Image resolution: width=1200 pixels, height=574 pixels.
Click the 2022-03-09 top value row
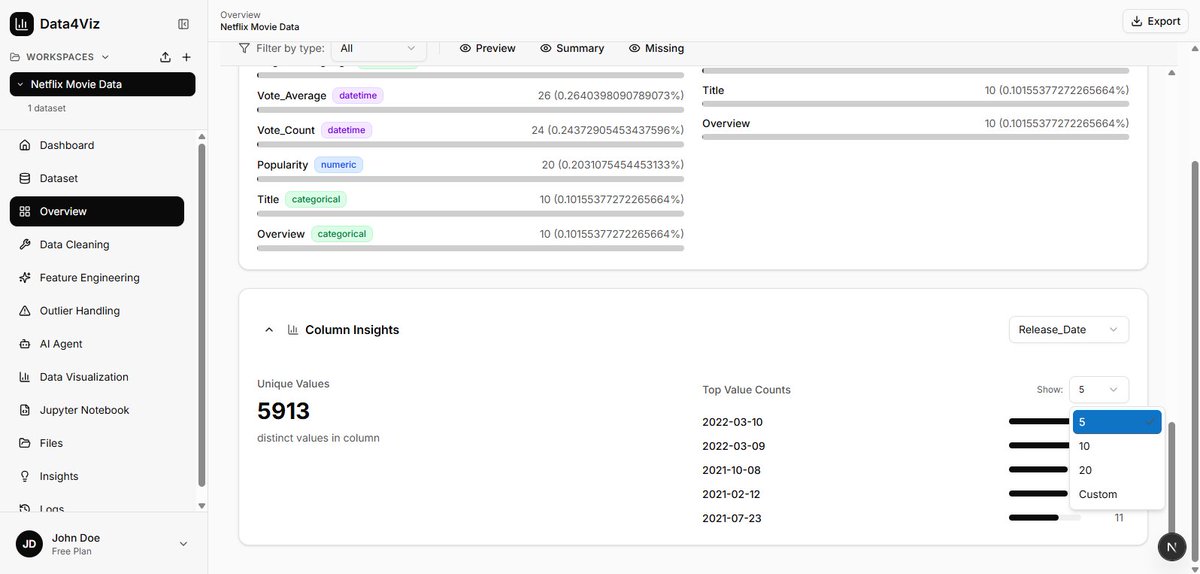coord(915,446)
